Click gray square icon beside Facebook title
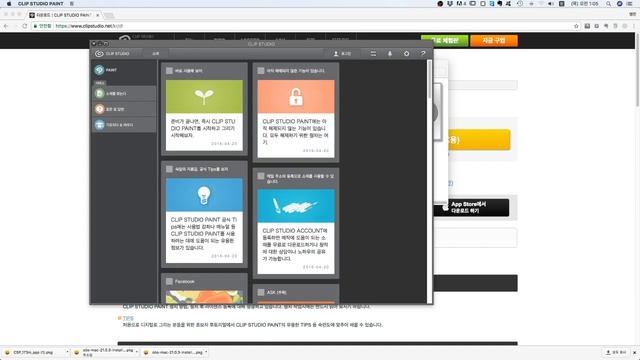The height and width of the screenshot is (360, 640). click(x=169, y=281)
